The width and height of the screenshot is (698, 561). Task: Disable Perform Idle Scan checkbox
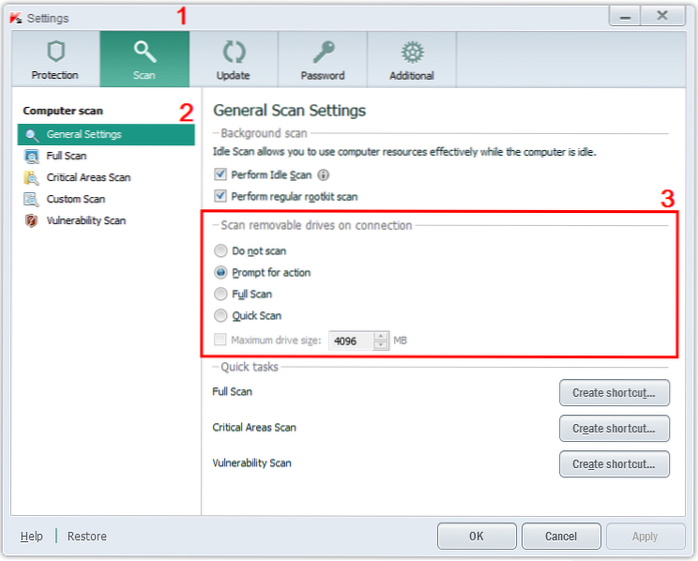point(221,175)
